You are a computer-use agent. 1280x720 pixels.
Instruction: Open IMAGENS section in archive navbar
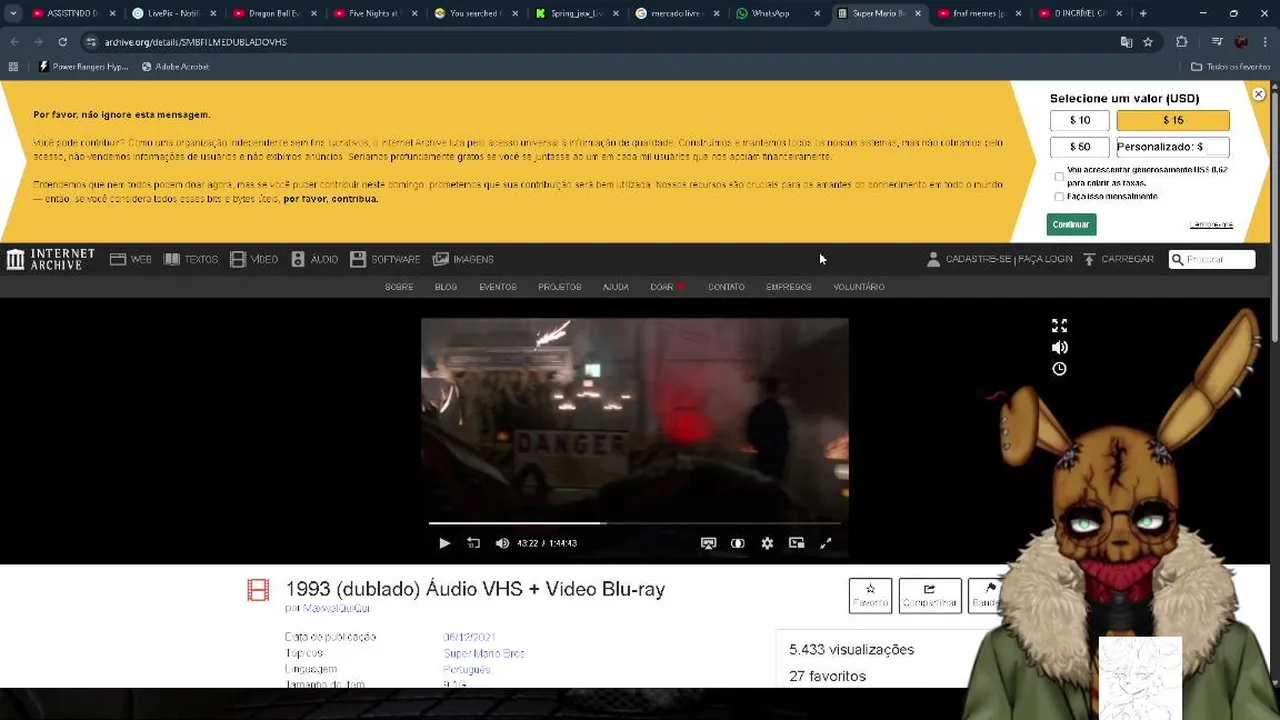(x=463, y=259)
